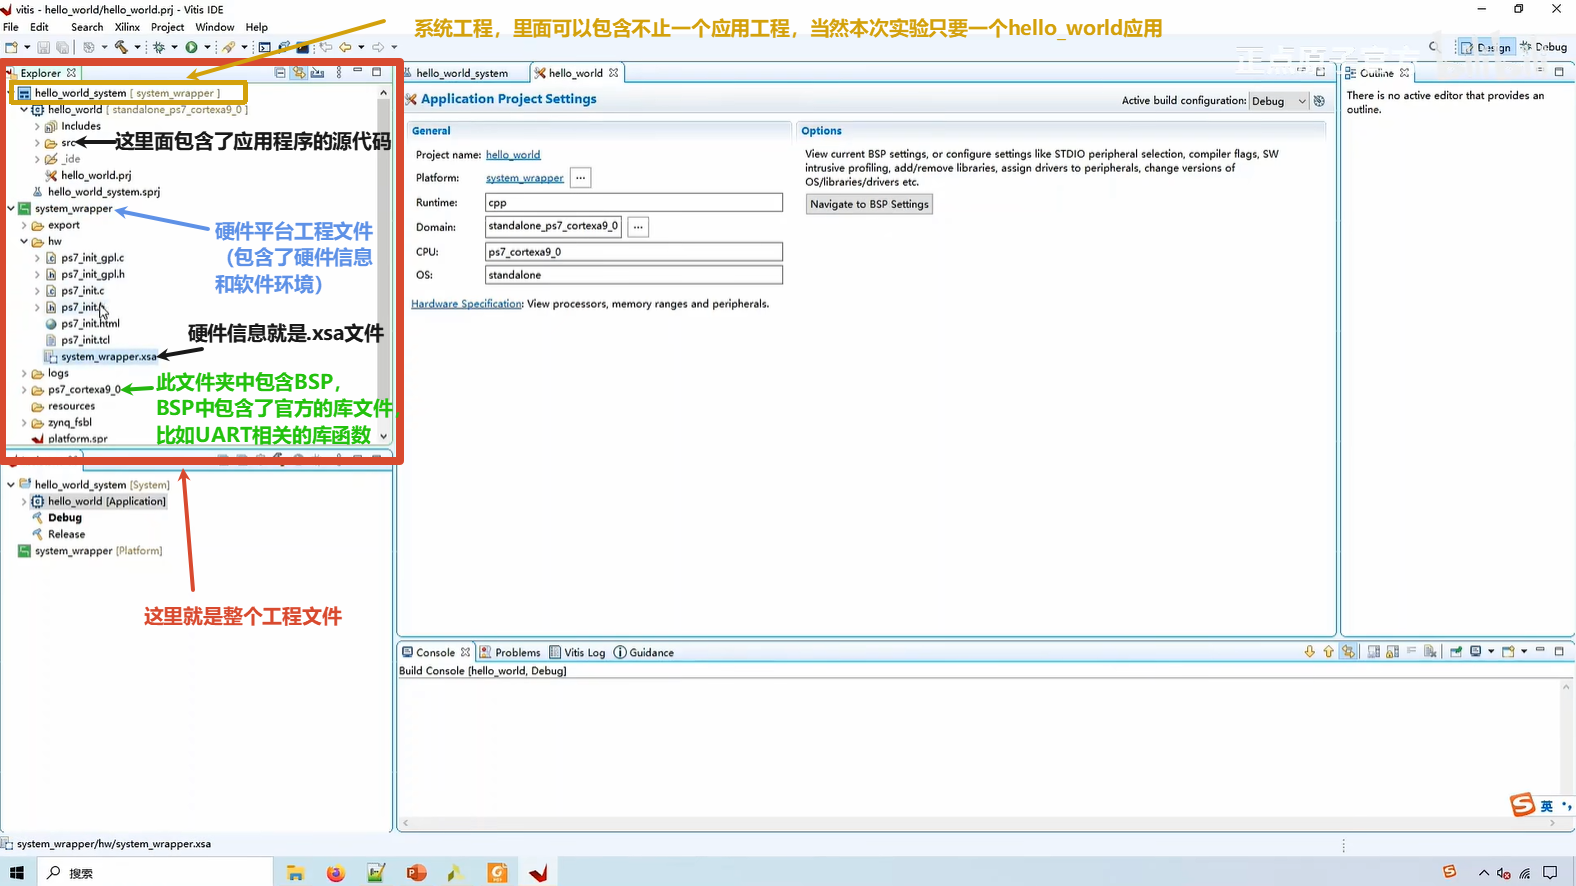Open the terminal console toolbar icon
Viewport: 1576px width, 886px height.
265,47
